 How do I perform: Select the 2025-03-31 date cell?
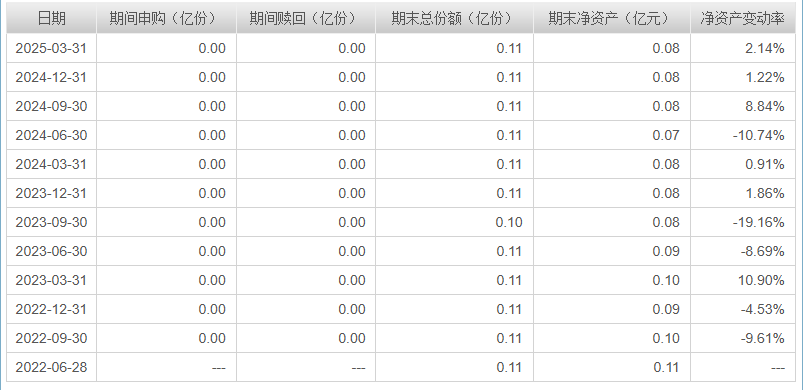point(51,48)
